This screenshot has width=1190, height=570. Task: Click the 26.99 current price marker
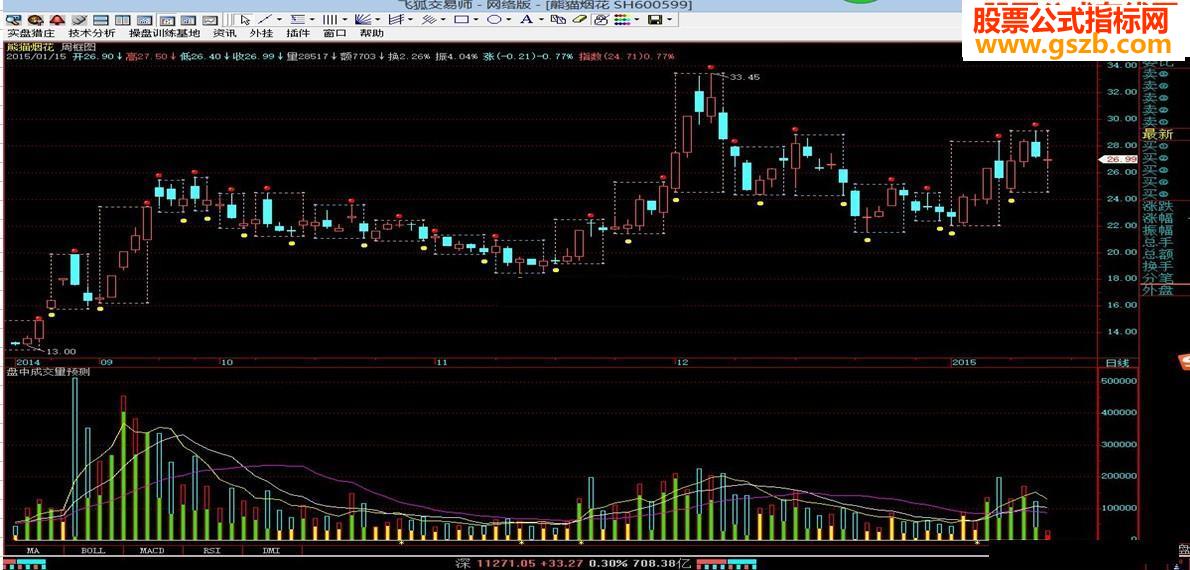coord(1119,159)
